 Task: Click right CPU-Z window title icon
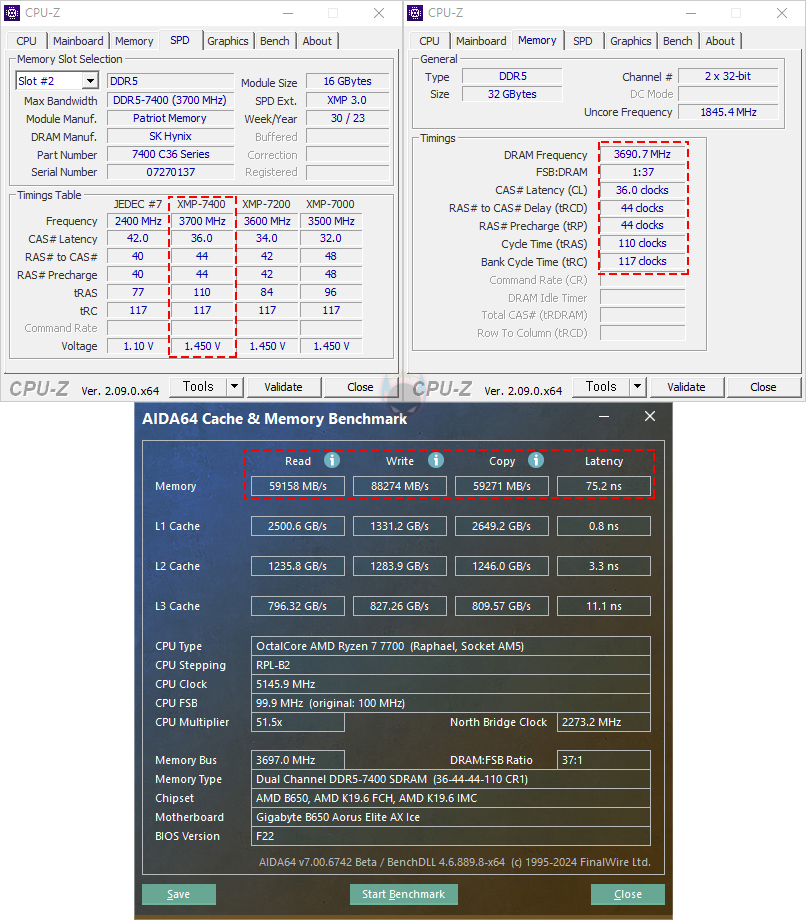(x=415, y=13)
